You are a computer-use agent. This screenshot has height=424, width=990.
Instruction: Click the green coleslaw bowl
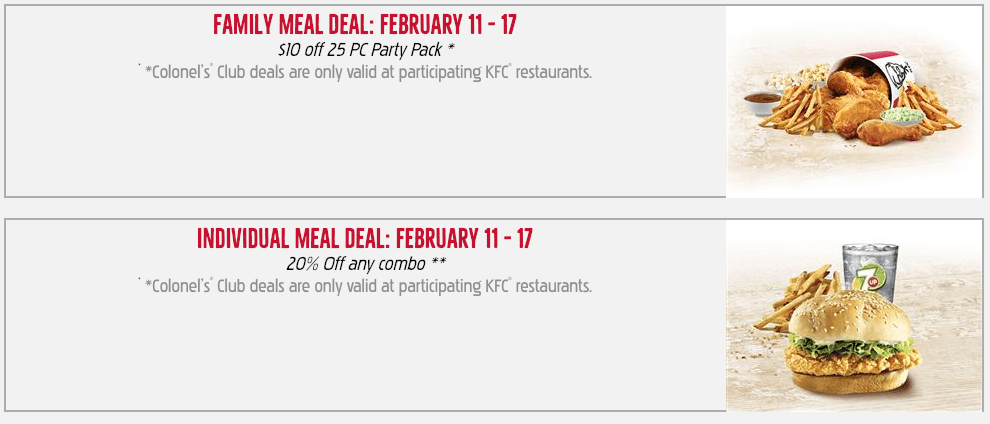[x=902, y=116]
